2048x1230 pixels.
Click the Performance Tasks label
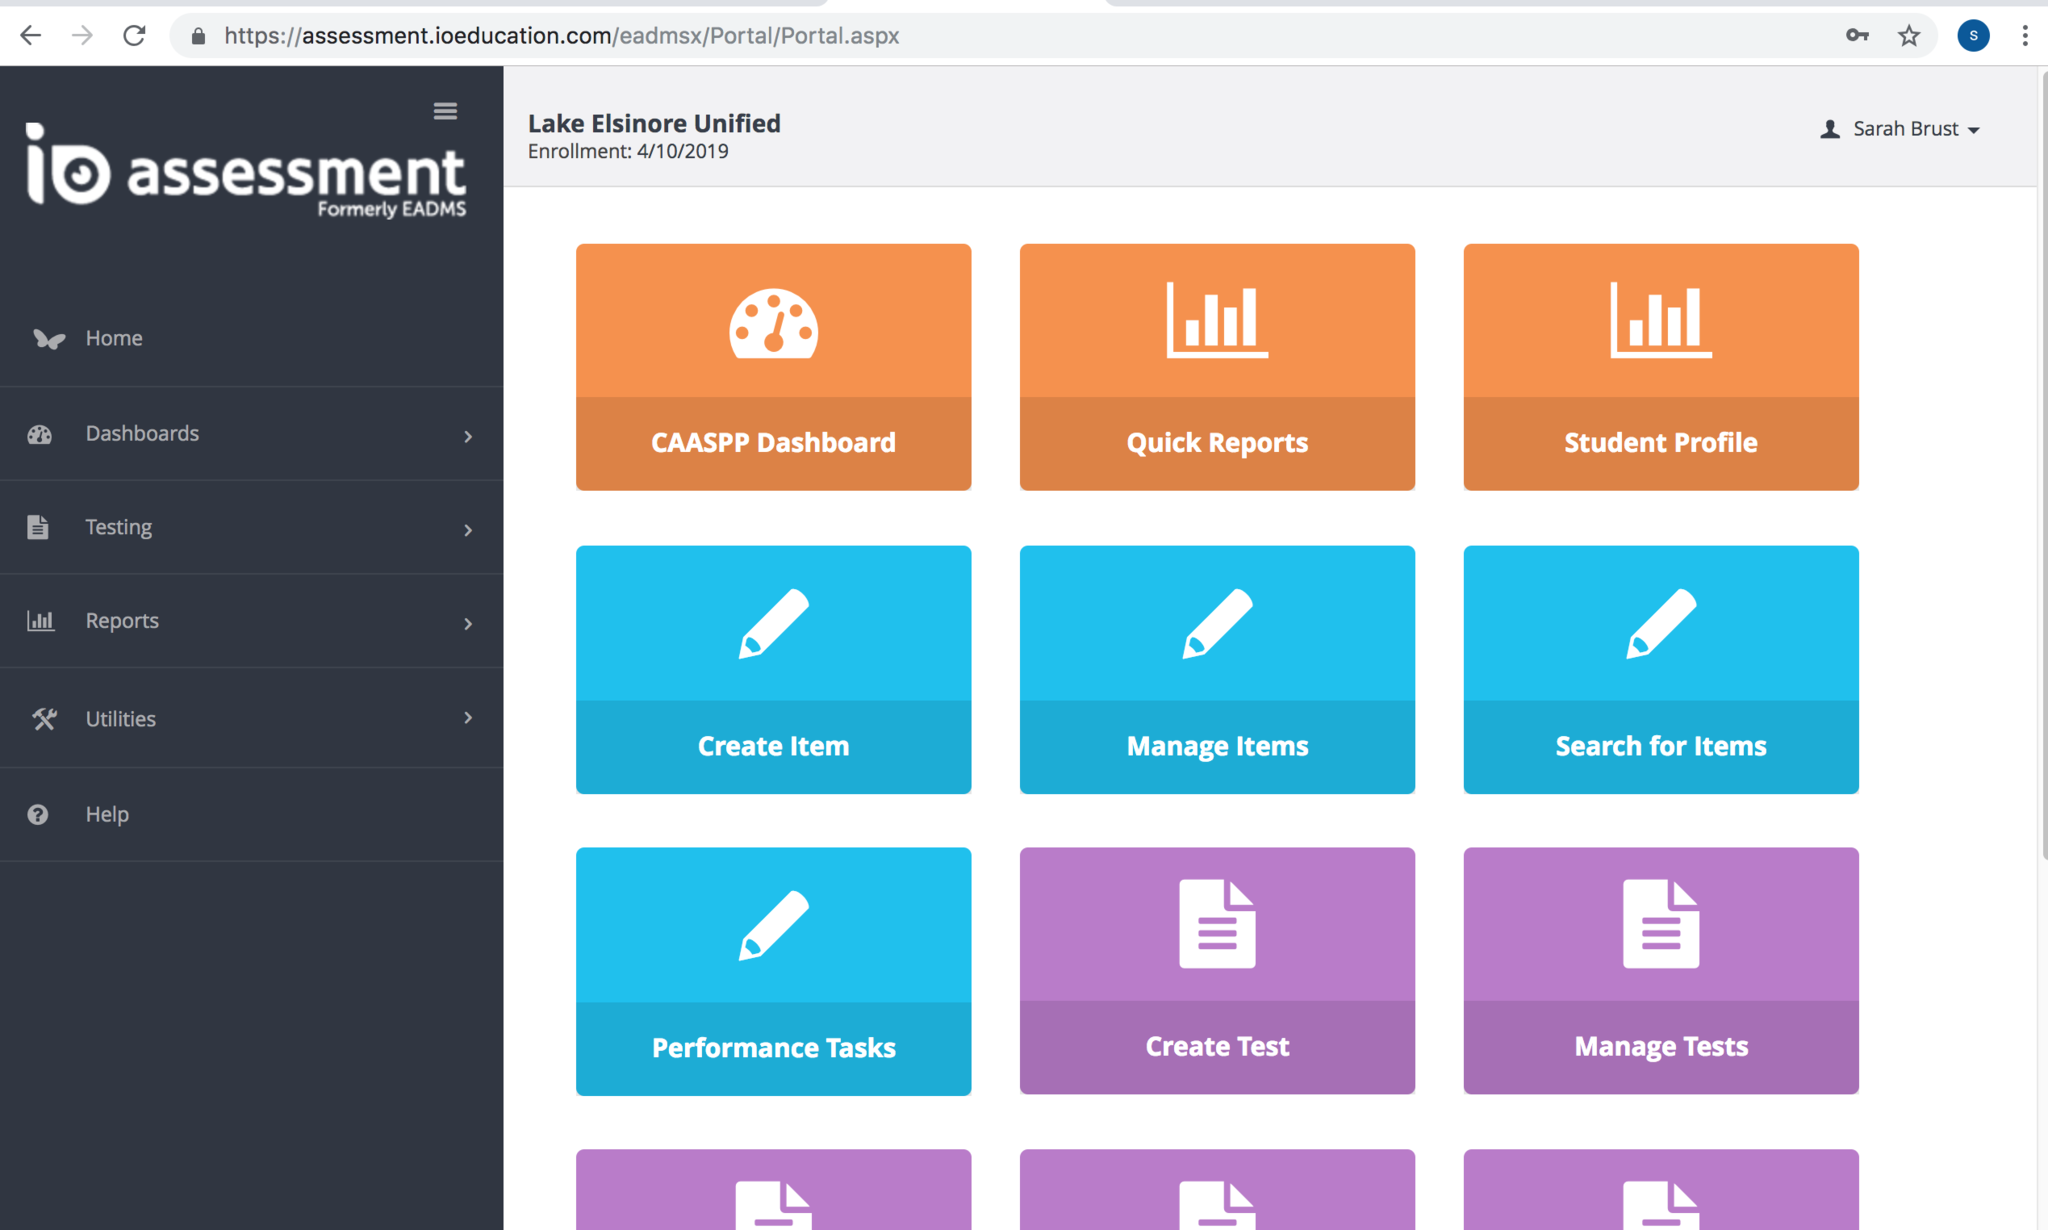(x=773, y=1047)
